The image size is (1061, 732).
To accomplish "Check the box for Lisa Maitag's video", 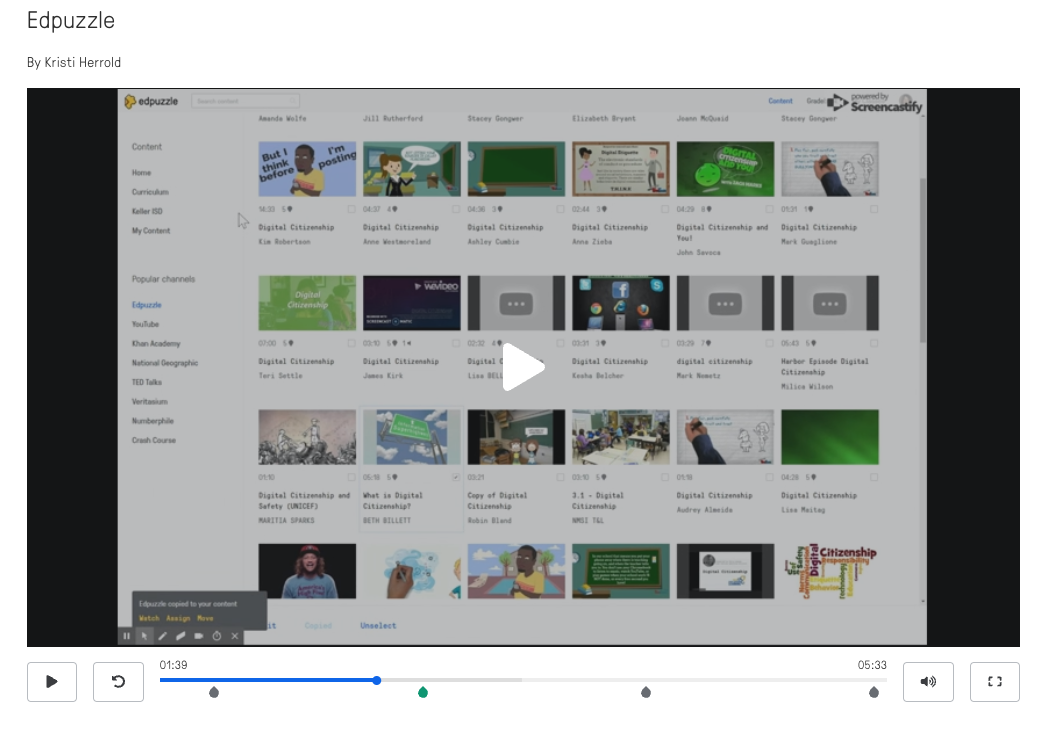I will (x=874, y=478).
